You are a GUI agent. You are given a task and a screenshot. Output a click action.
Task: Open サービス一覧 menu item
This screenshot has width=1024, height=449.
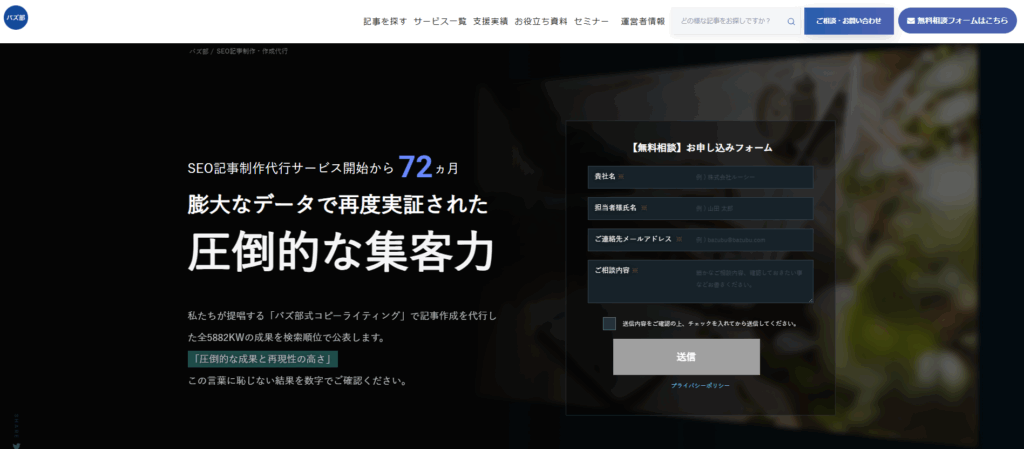pos(440,21)
